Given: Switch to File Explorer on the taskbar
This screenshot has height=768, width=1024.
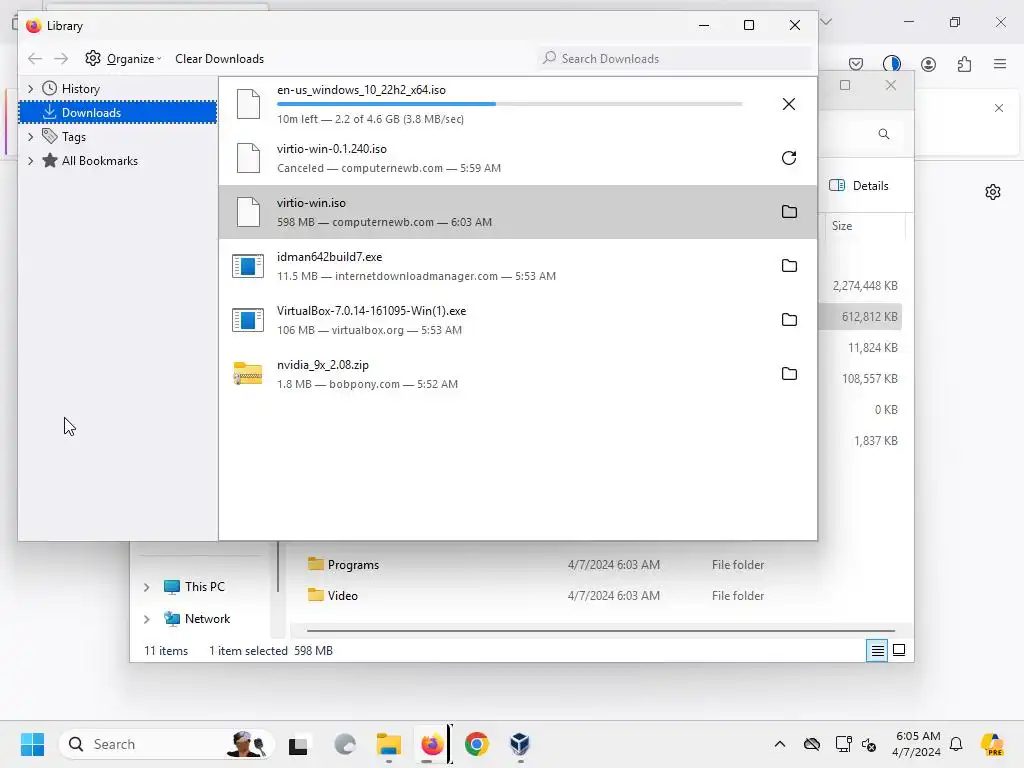Looking at the screenshot, I should point(389,744).
